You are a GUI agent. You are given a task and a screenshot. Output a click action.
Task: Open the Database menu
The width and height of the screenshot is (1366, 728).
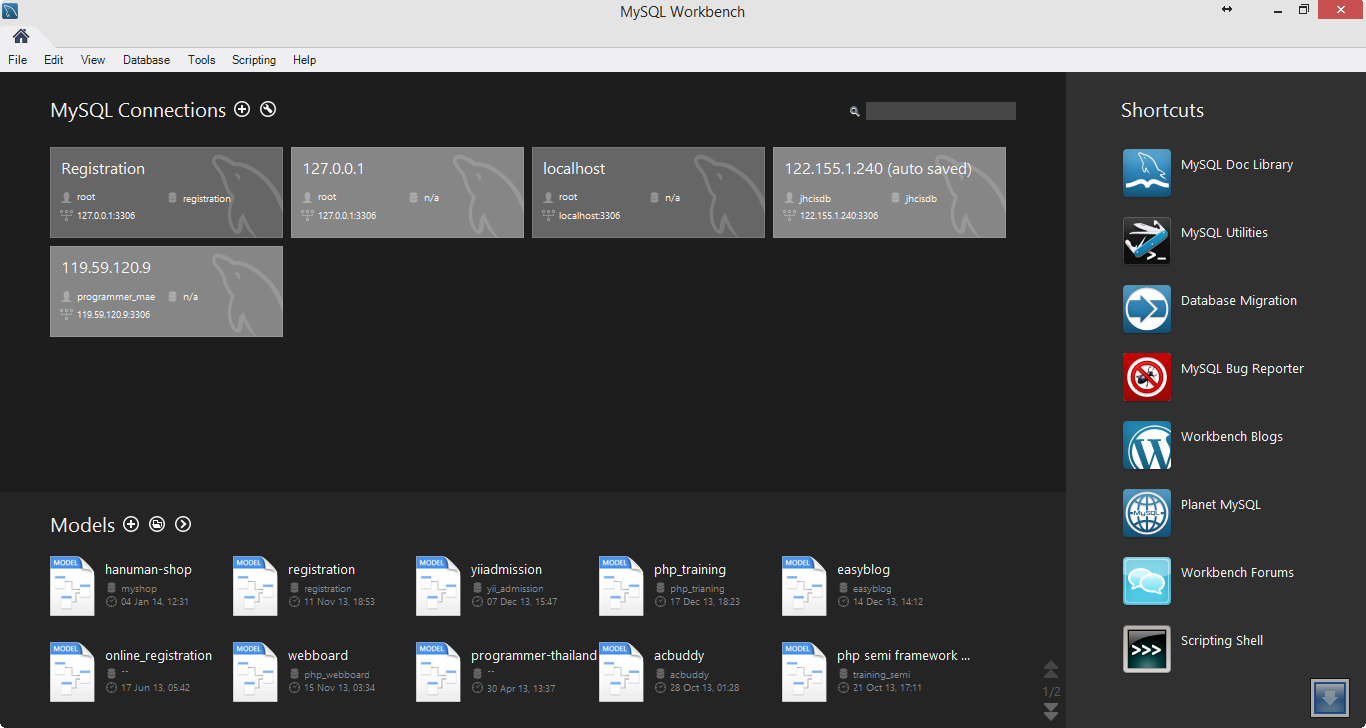[147, 60]
